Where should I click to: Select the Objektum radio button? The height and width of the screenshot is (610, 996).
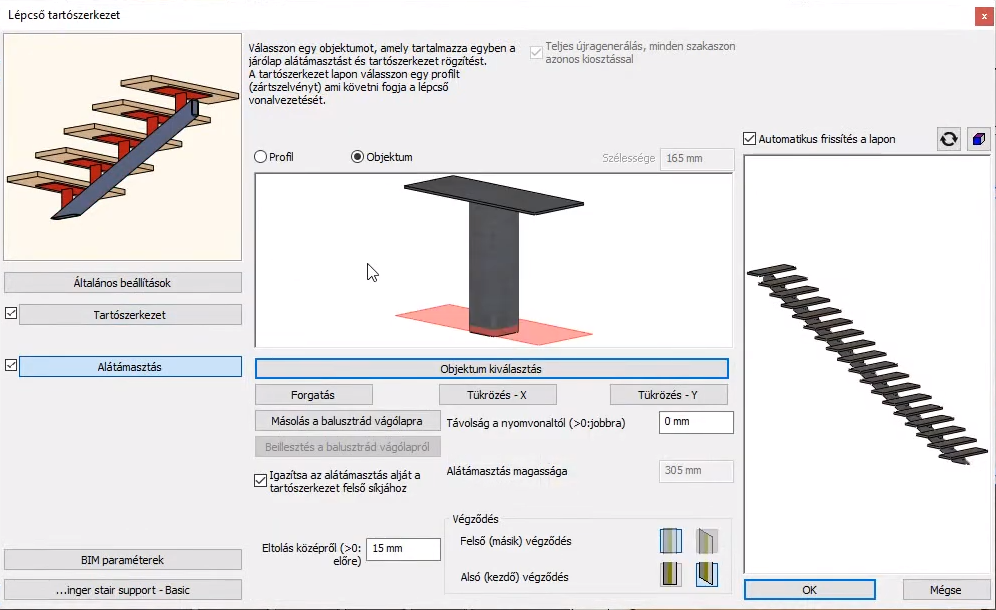point(358,156)
